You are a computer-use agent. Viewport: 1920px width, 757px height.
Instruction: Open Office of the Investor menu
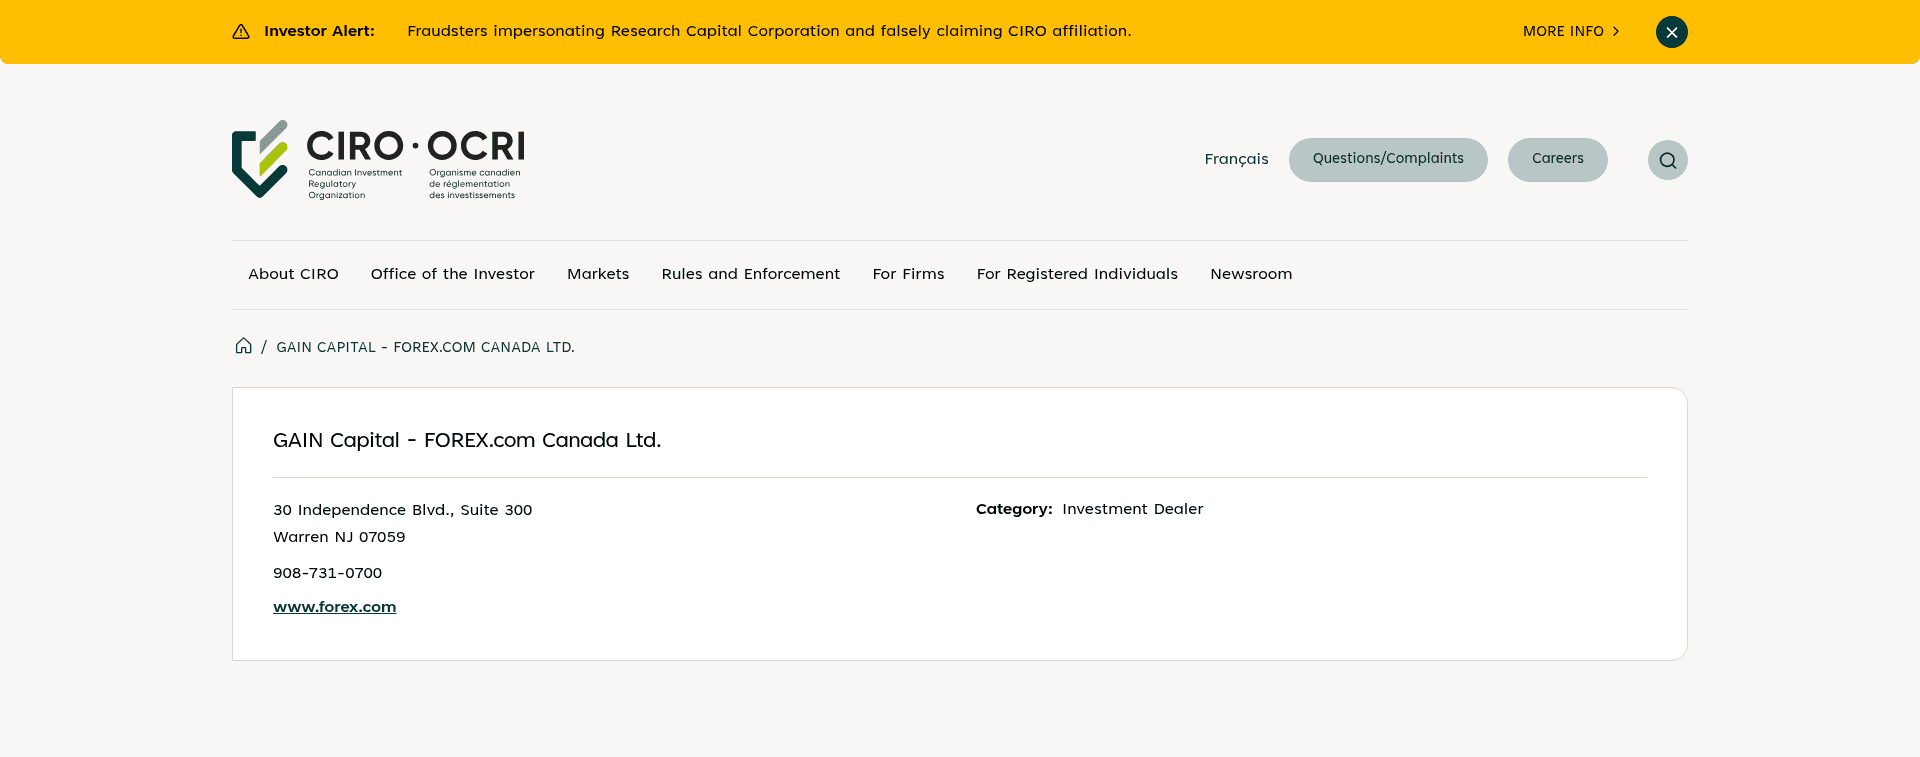(452, 274)
